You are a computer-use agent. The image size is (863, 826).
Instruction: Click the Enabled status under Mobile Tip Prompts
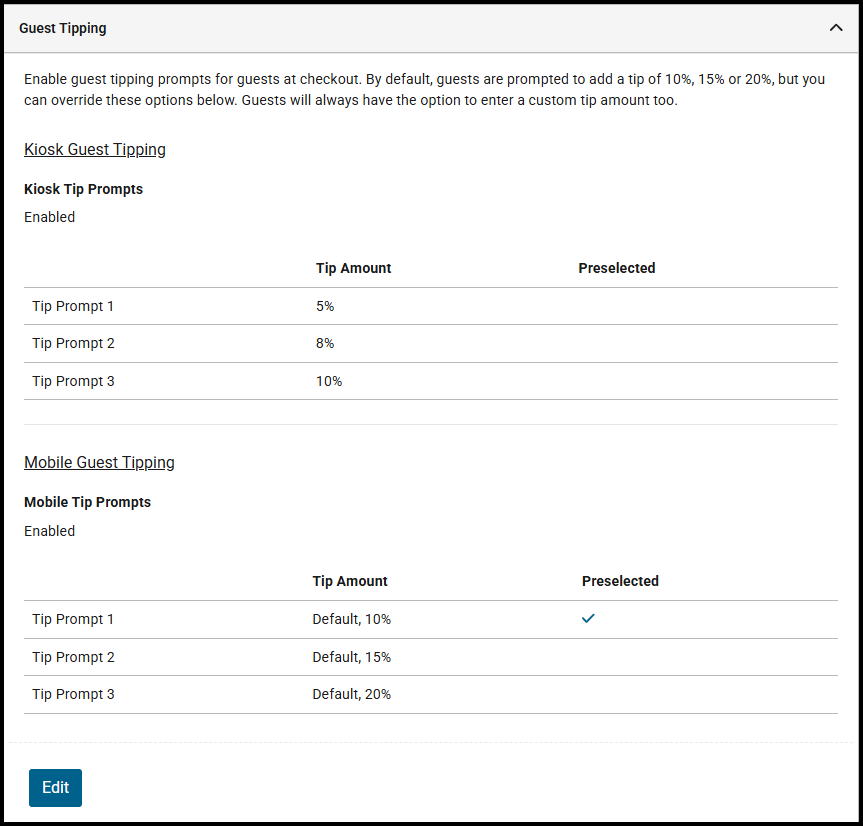(50, 531)
